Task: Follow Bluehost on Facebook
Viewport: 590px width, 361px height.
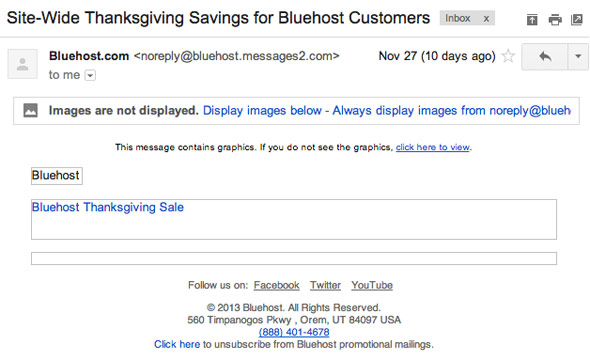Action: click(277, 285)
